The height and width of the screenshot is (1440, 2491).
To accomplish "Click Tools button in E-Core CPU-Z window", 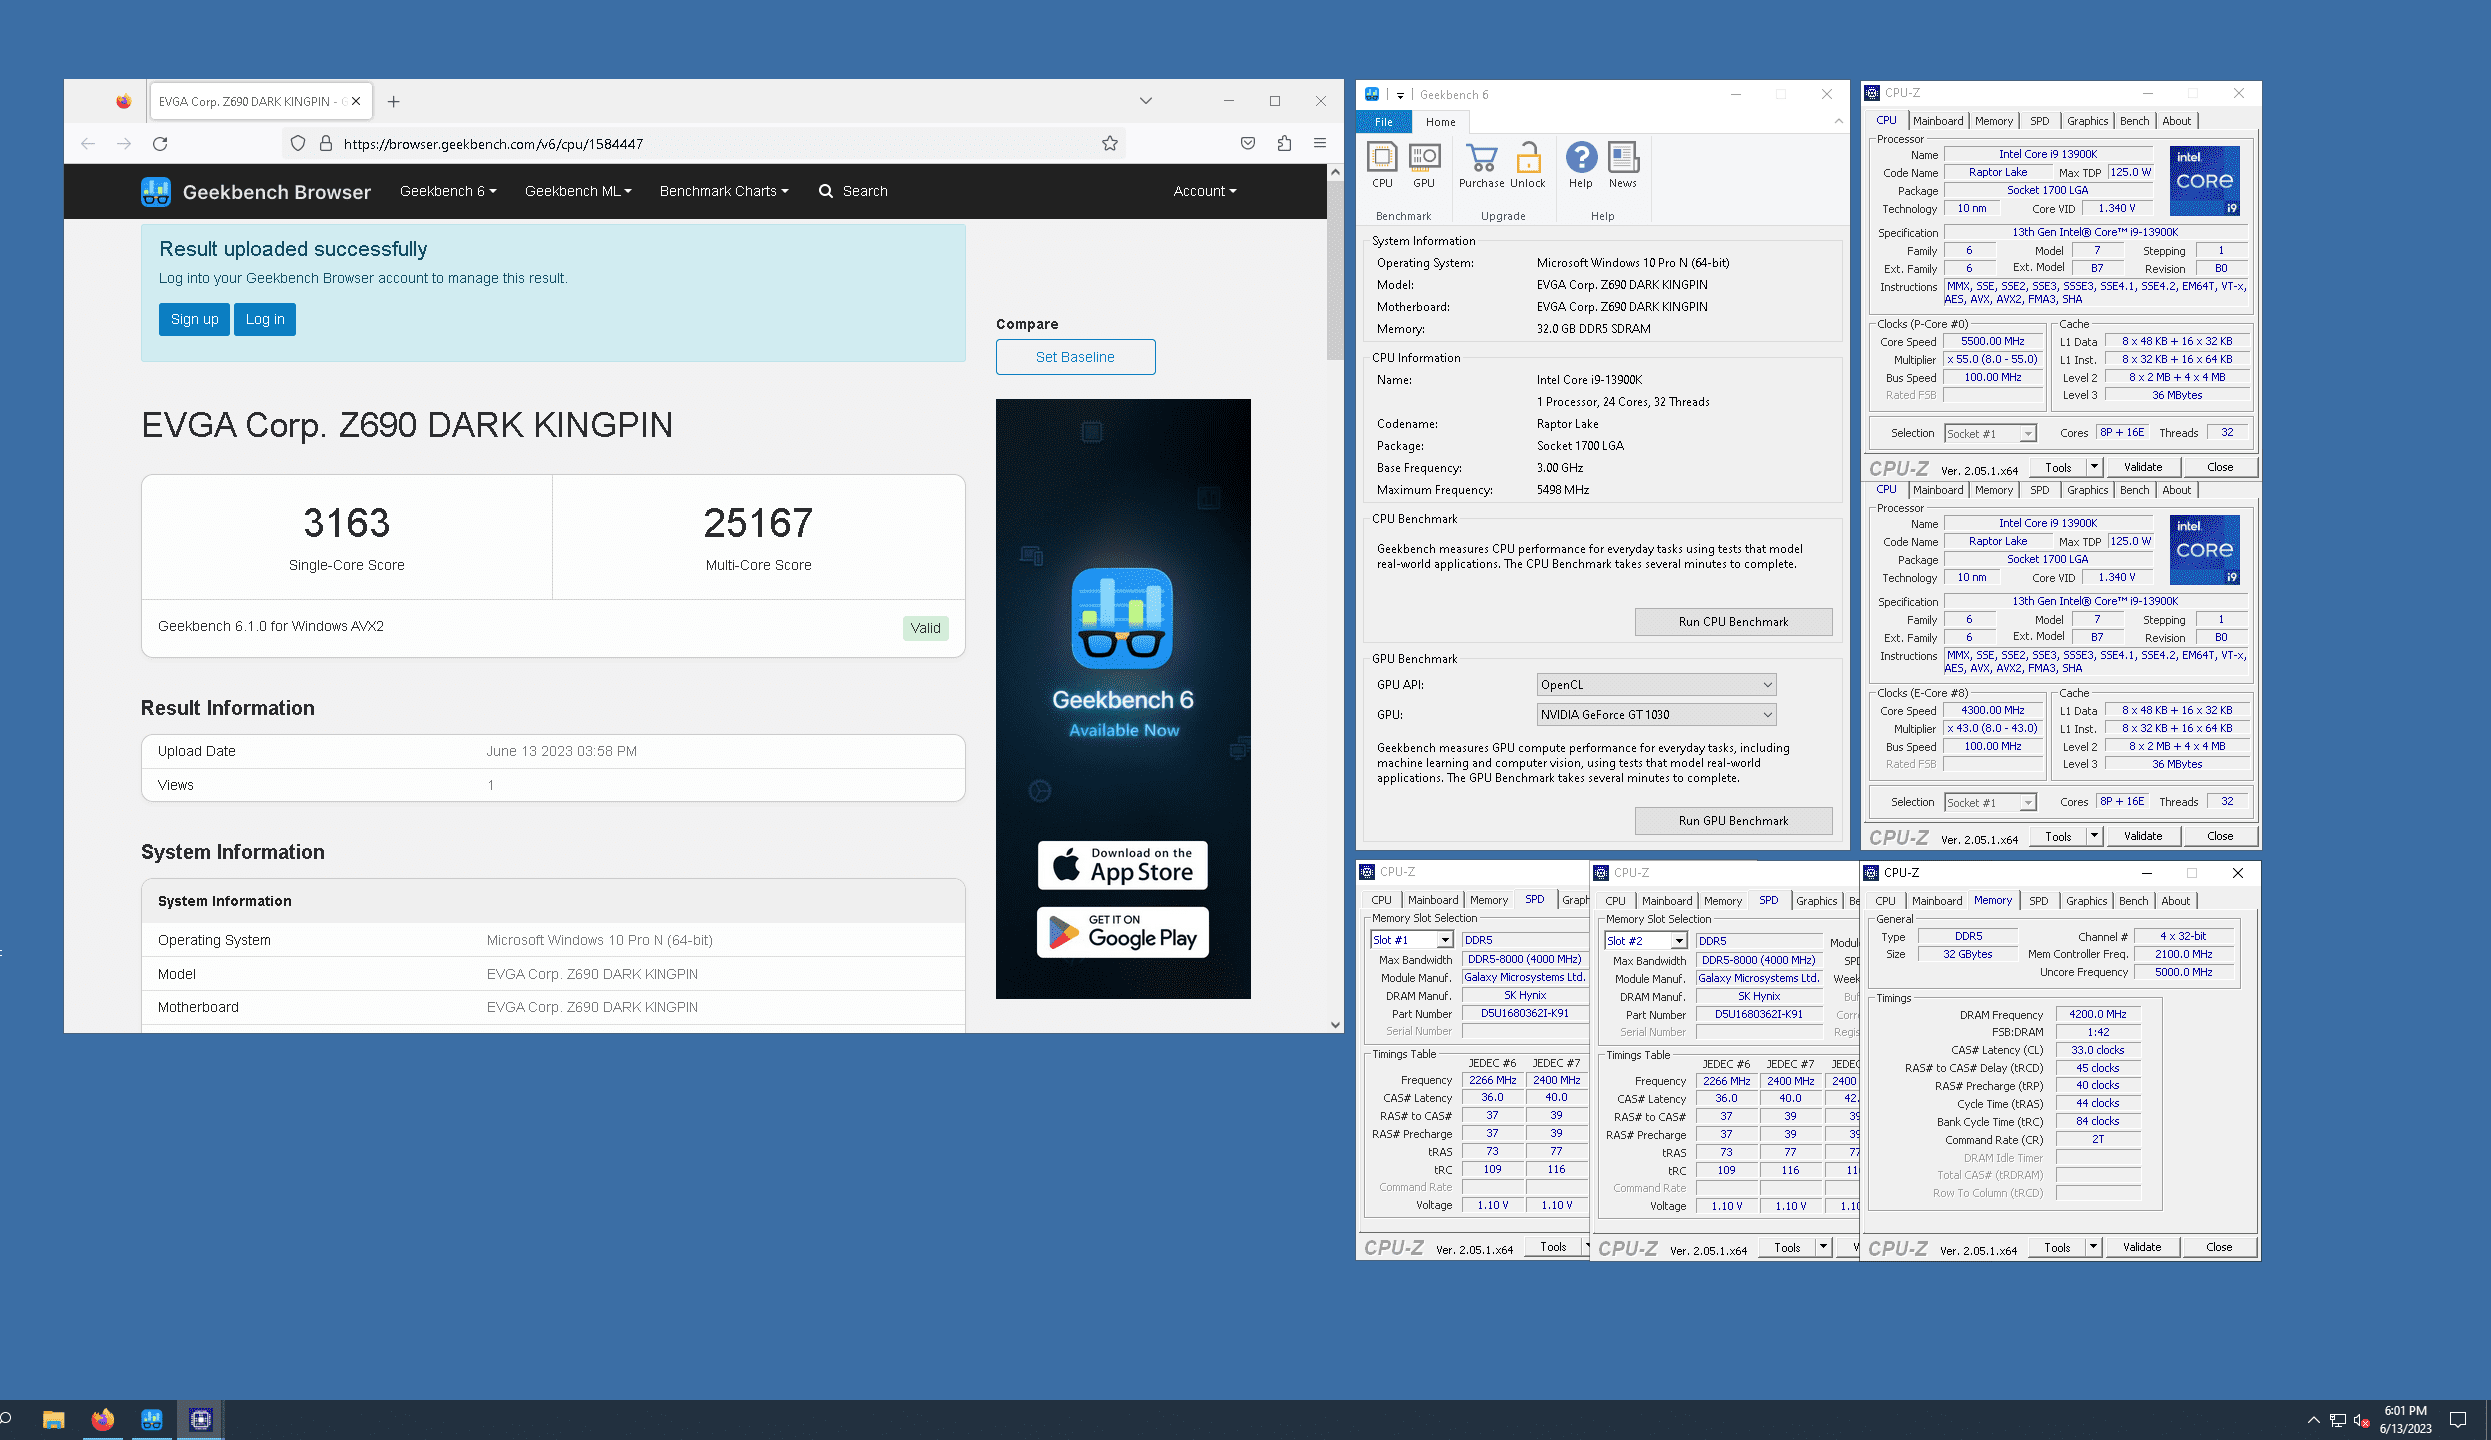I will click(2058, 837).
